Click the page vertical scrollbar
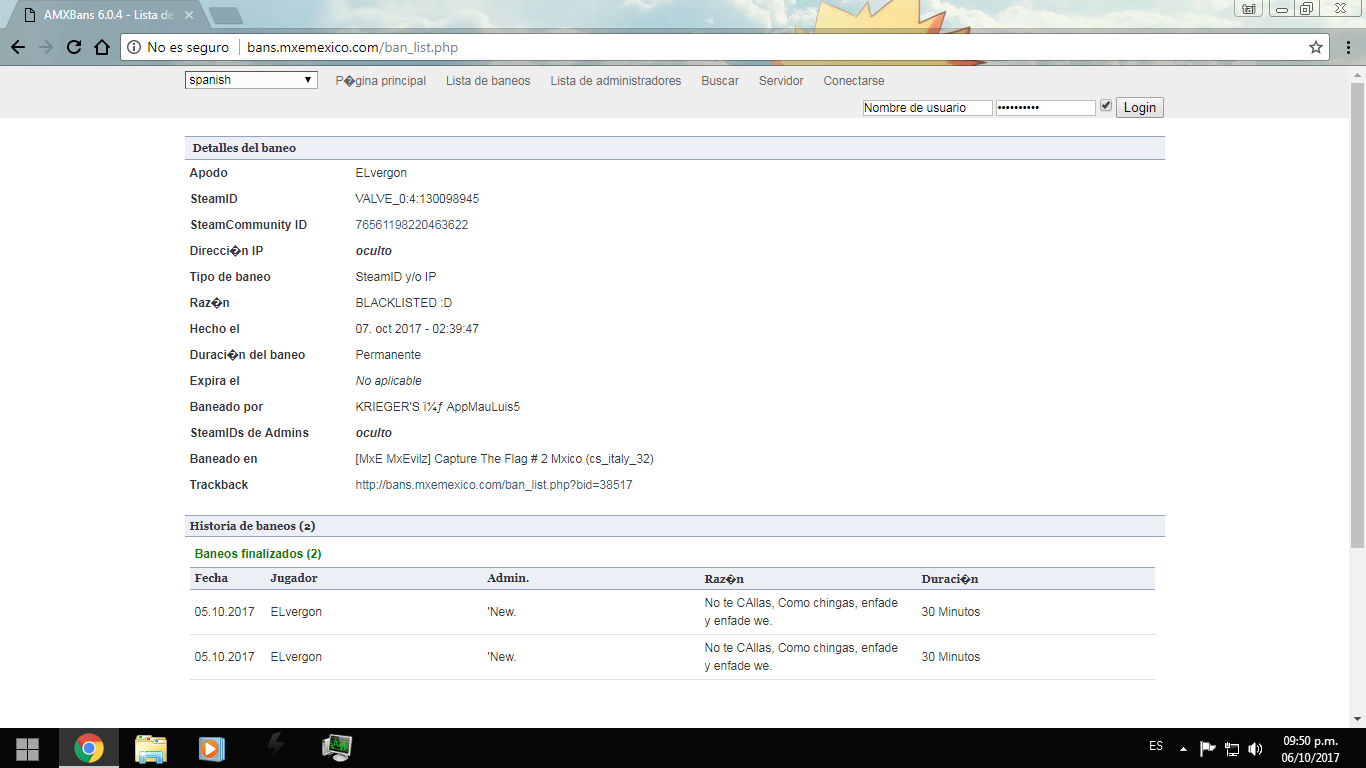Viewport: 1366px width, 768px height. tap(1357, 313)
